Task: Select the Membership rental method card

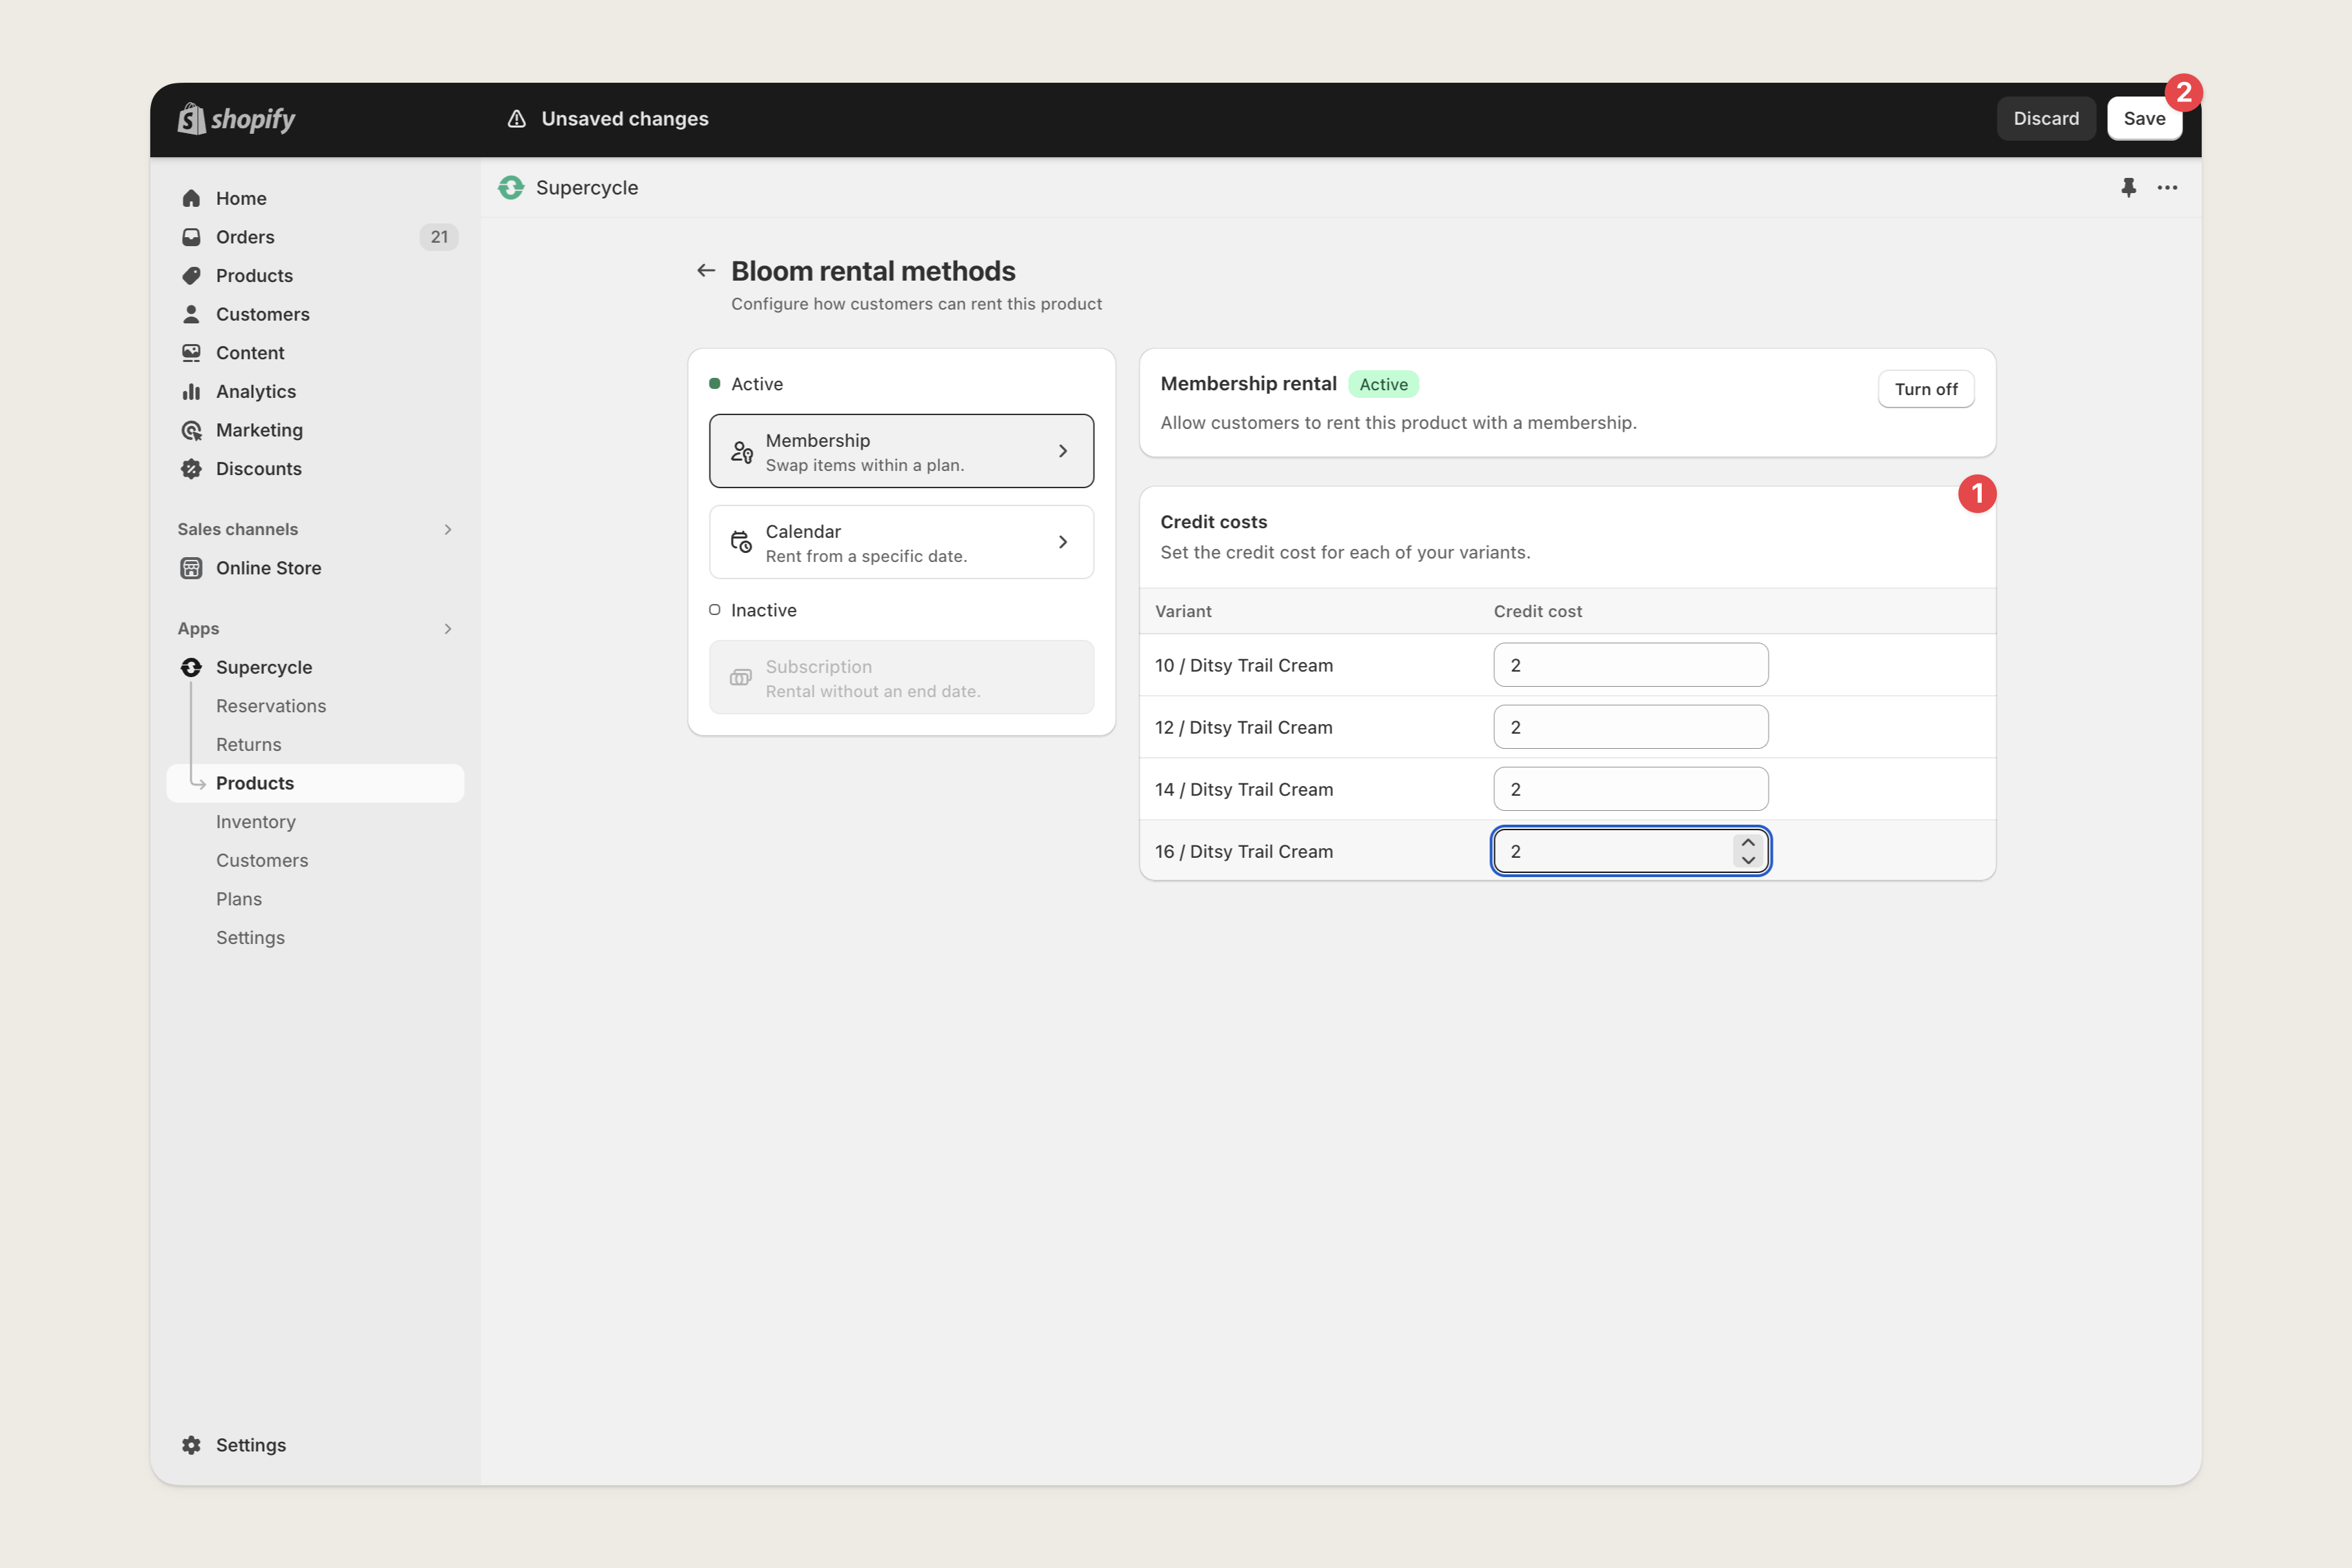Action: pyautogui.click(x=901, y=451)
